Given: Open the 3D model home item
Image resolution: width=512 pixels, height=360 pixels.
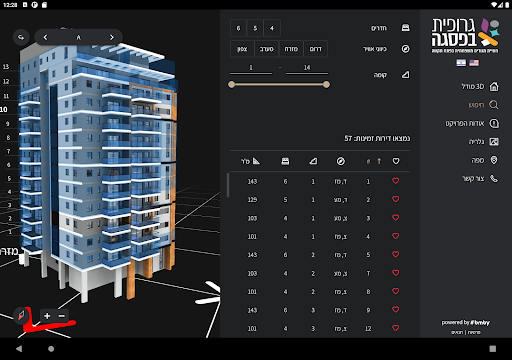Looking at the screenshot, I should [x=494, y=87].
